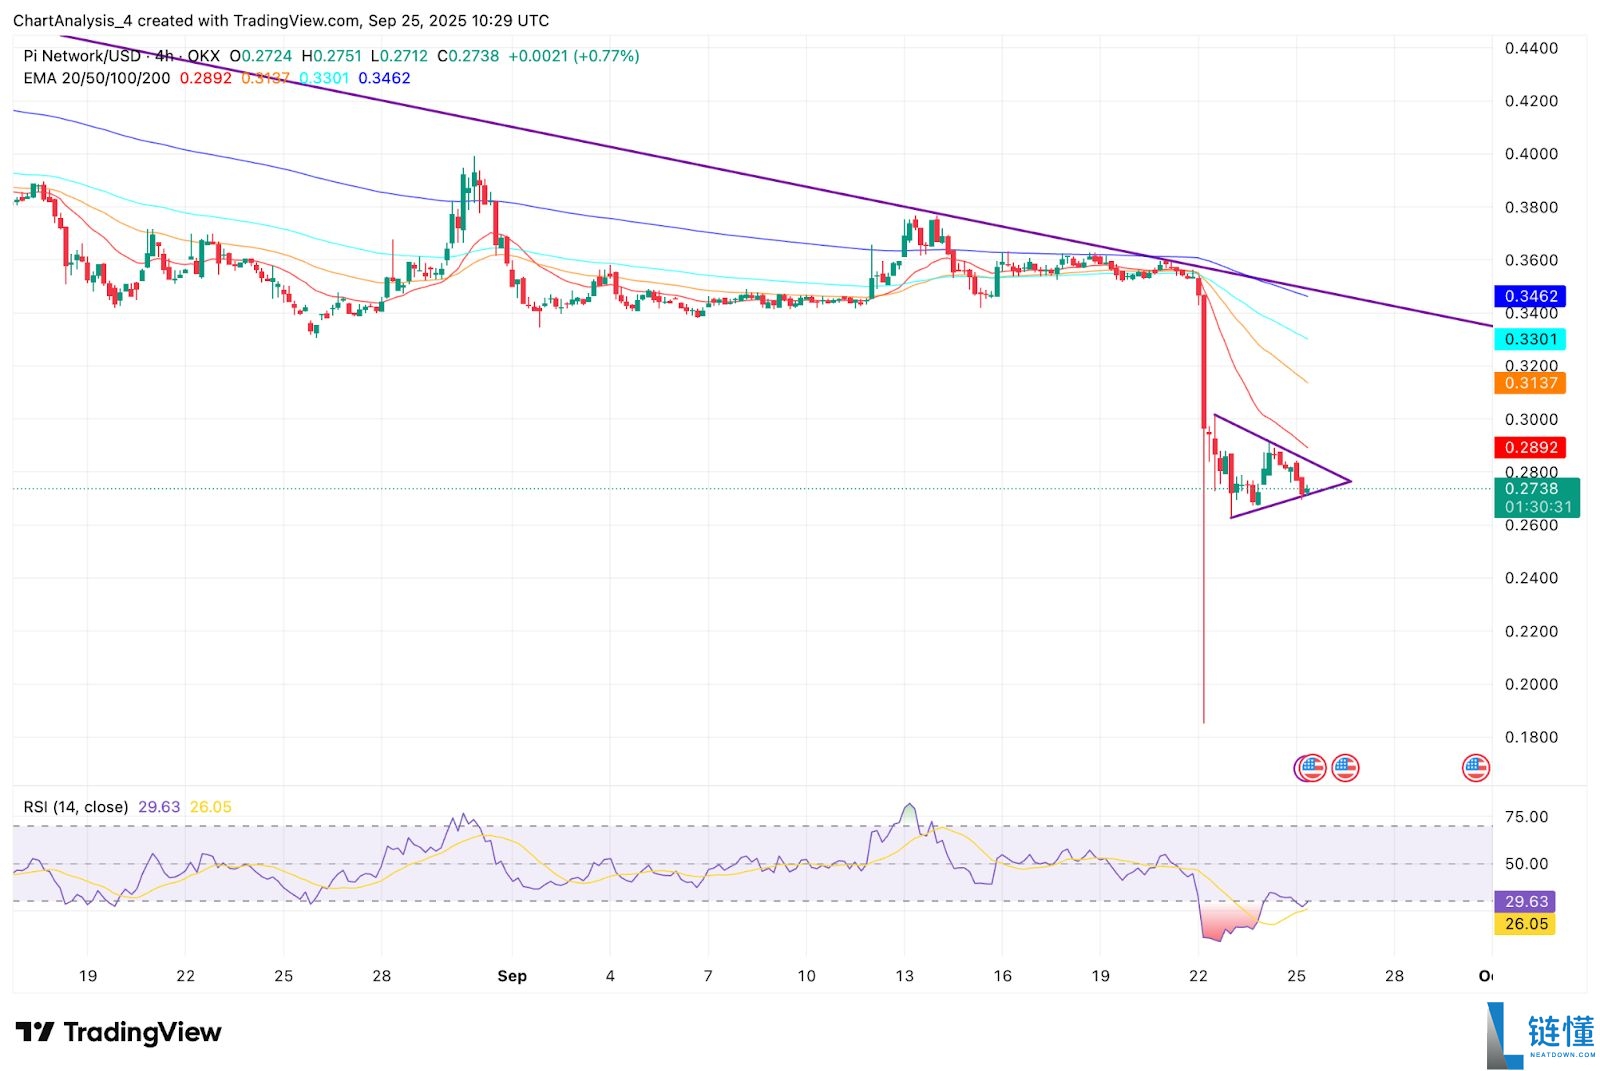The width and height of the screenshot is (1600, 1071).
Task: Select the 0.4400 level on price axis
Action: 1531,48
